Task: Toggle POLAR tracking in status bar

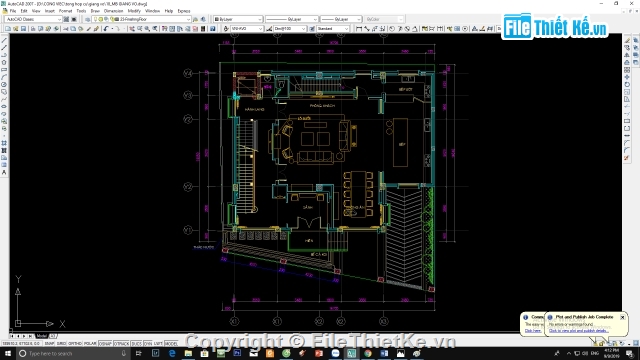Action: (90, 344)
